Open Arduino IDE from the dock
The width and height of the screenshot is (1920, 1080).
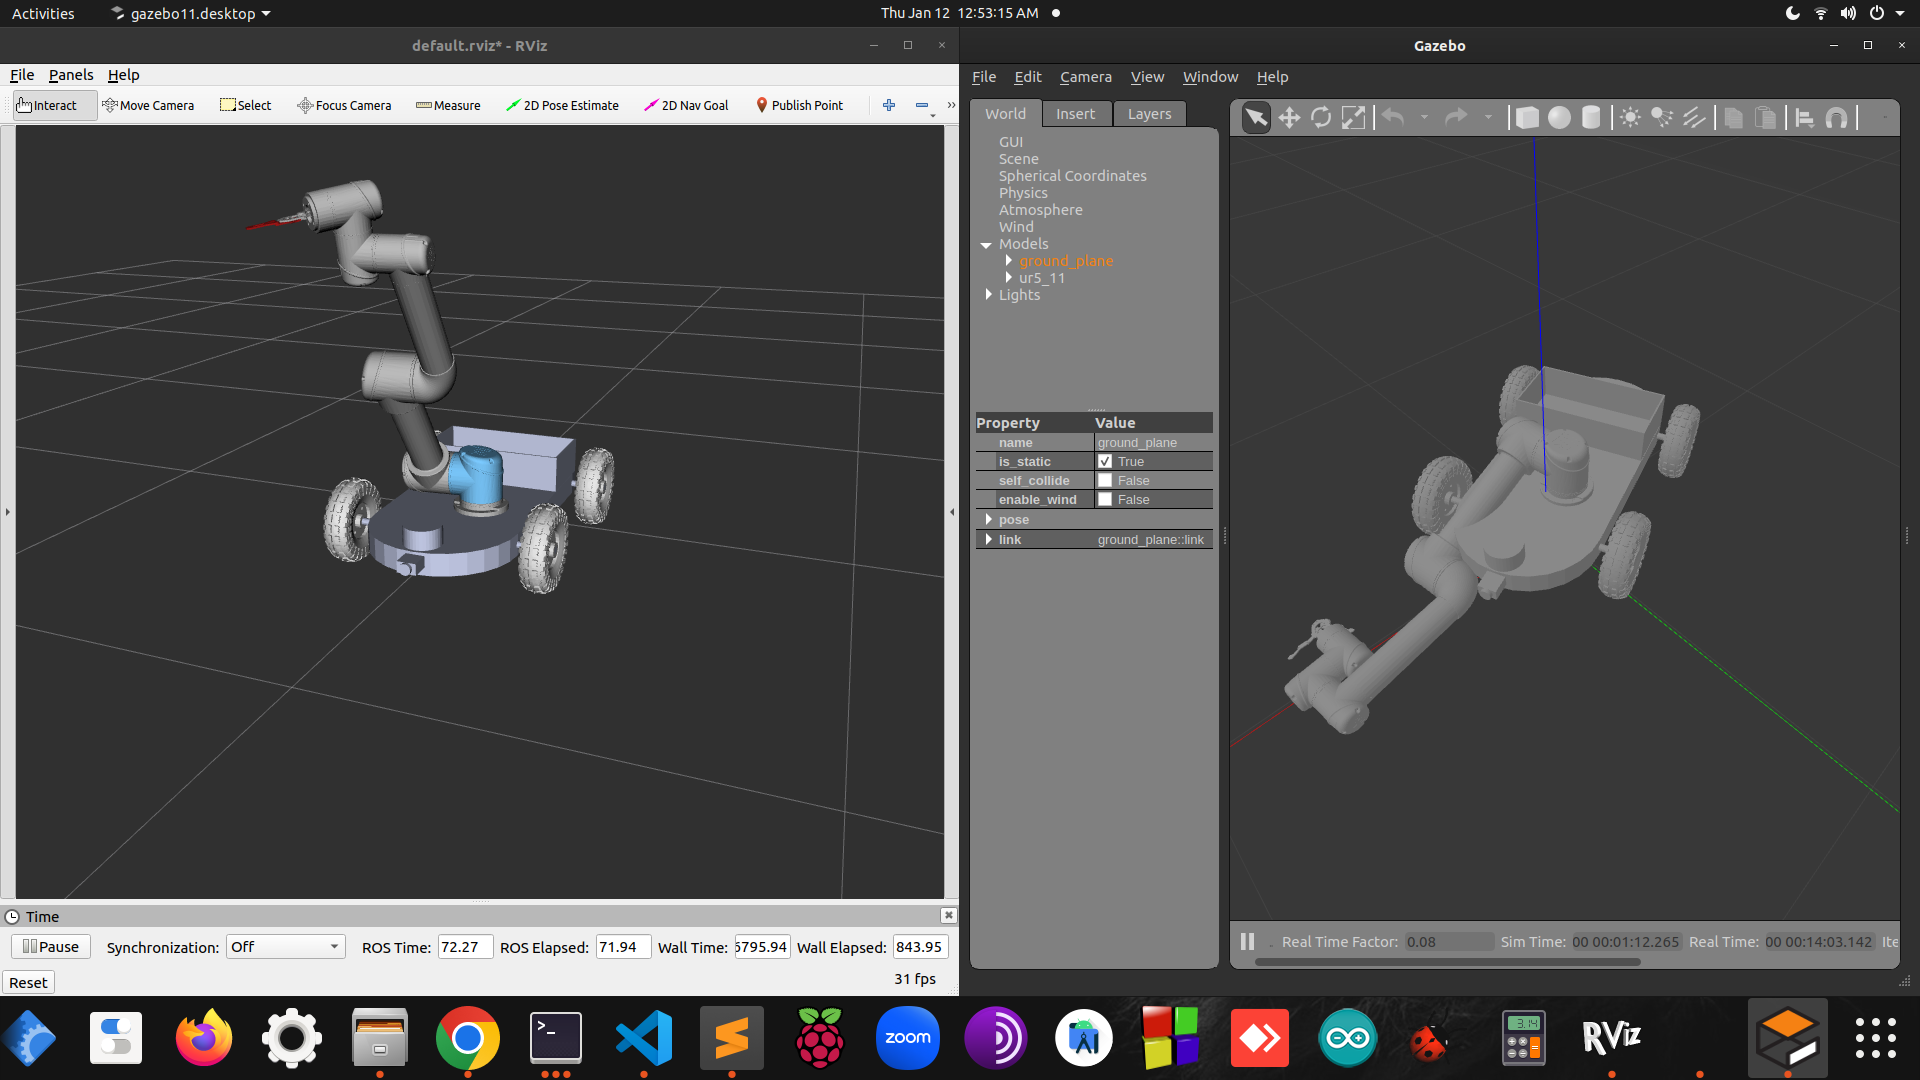[x=1348, y=1038]
